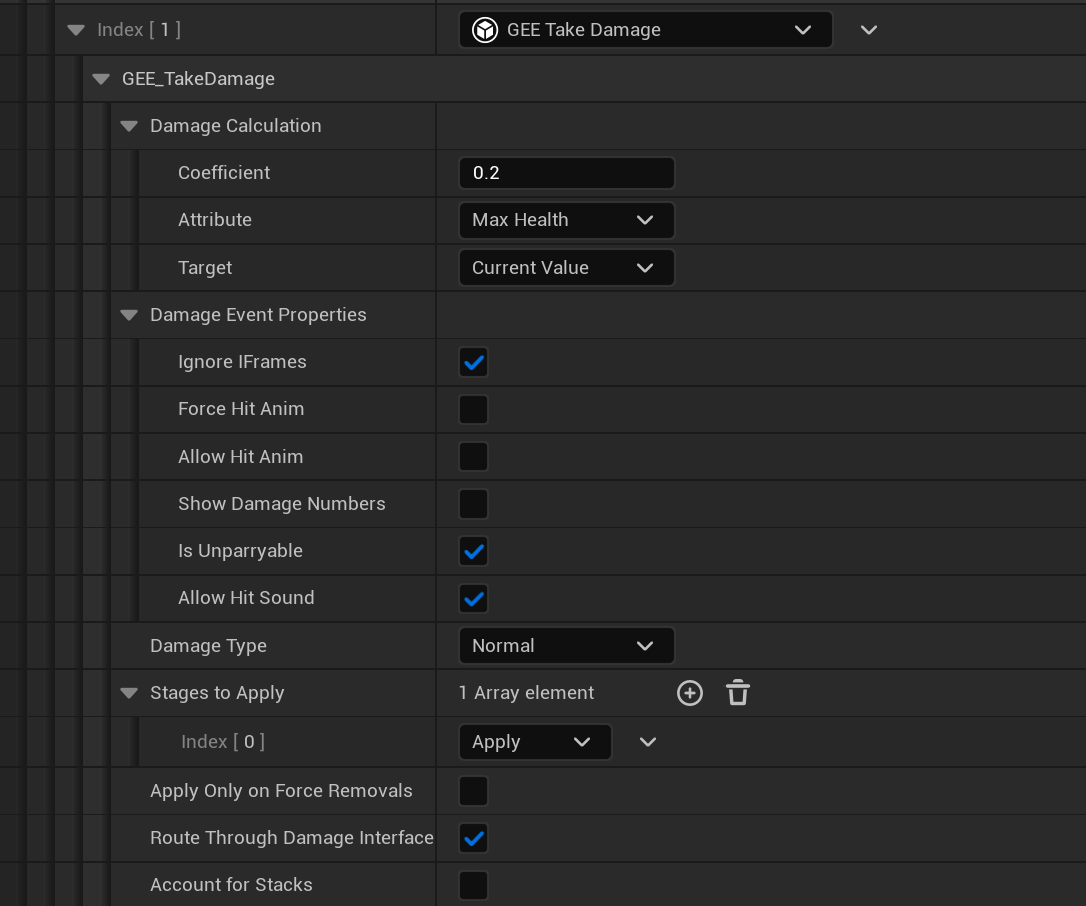Collapse the Damage Calculation section

point(129,126)
